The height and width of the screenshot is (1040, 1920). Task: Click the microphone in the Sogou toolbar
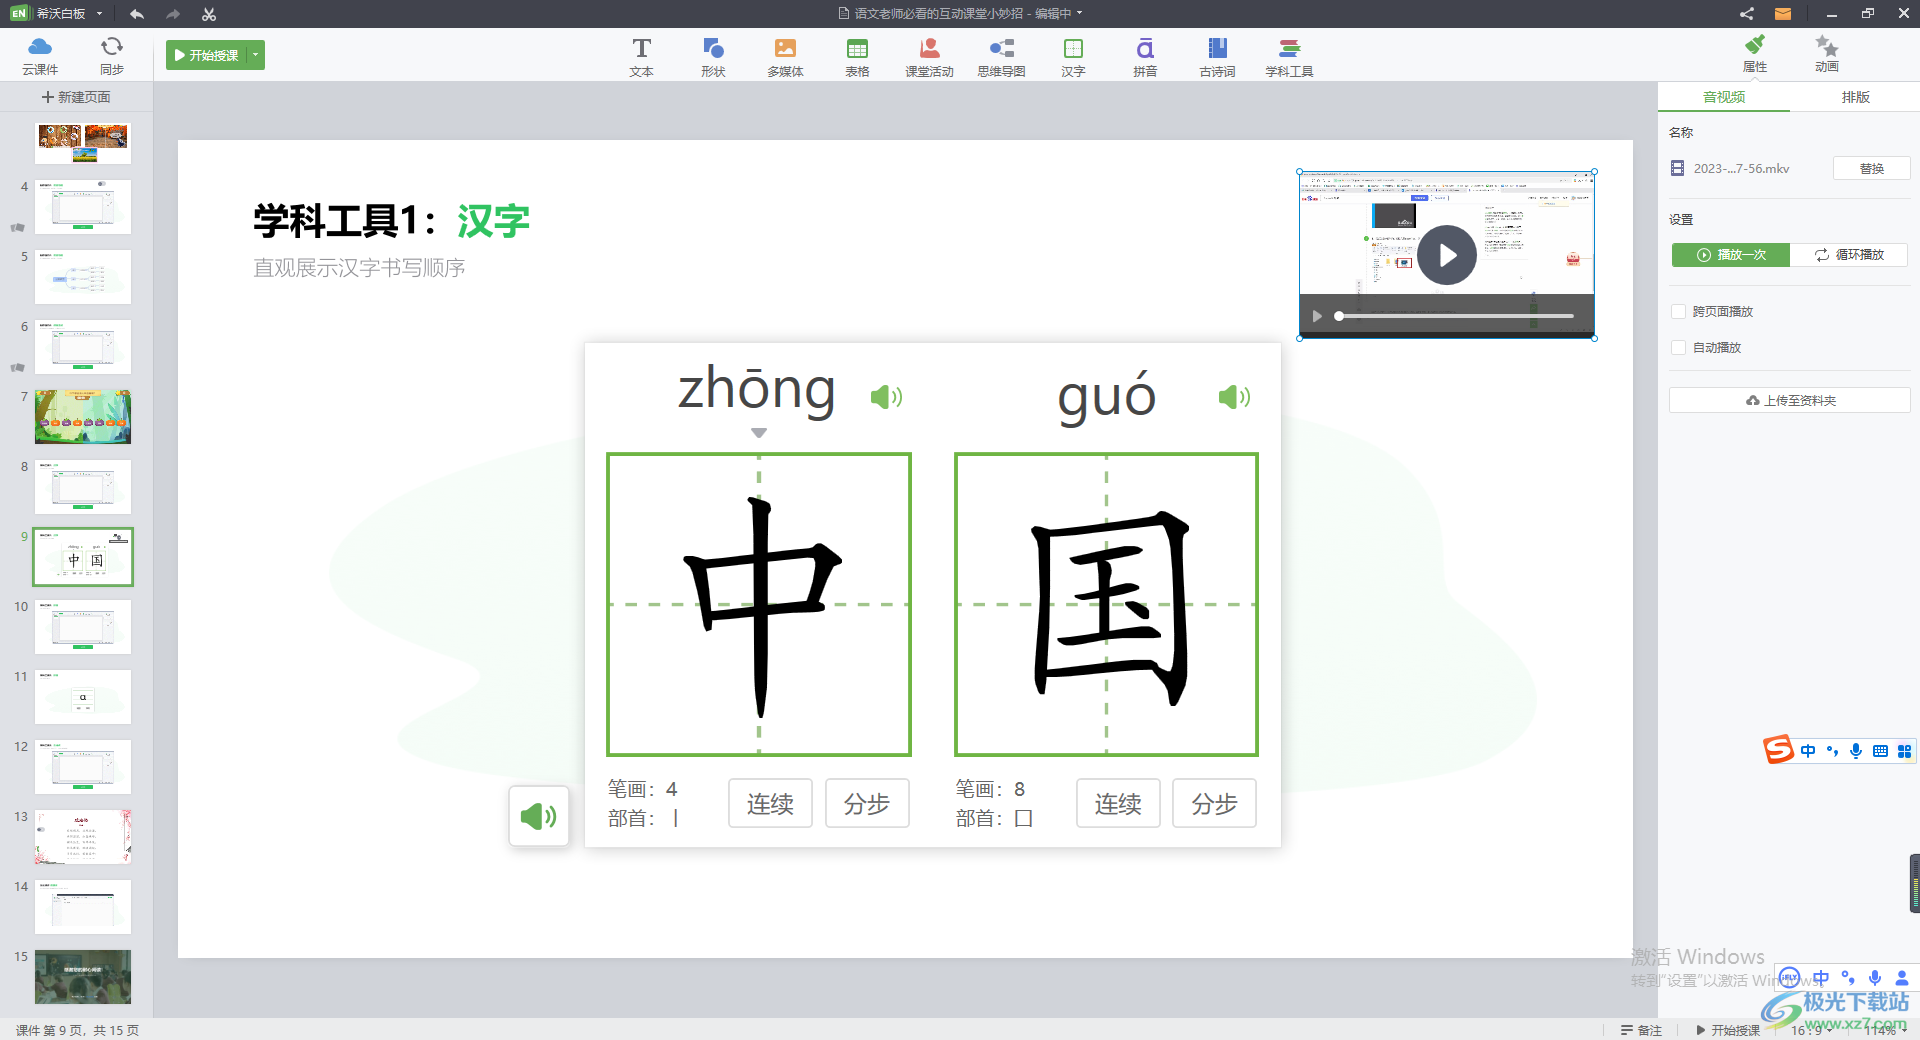[x=1856, y=751]
